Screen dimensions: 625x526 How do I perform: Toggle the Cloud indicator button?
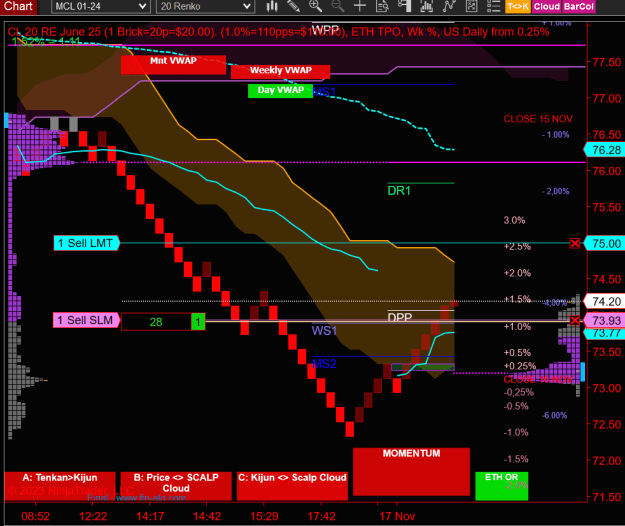[x=546, y=6]
